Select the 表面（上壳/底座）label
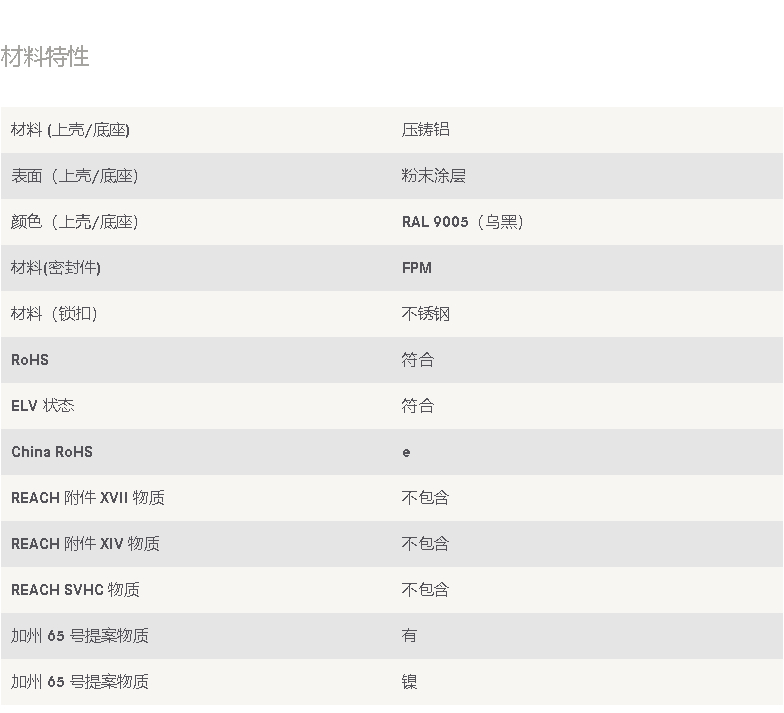Viewport: 784px width, 713px height. pyautogui.click(x=74, y=176)
